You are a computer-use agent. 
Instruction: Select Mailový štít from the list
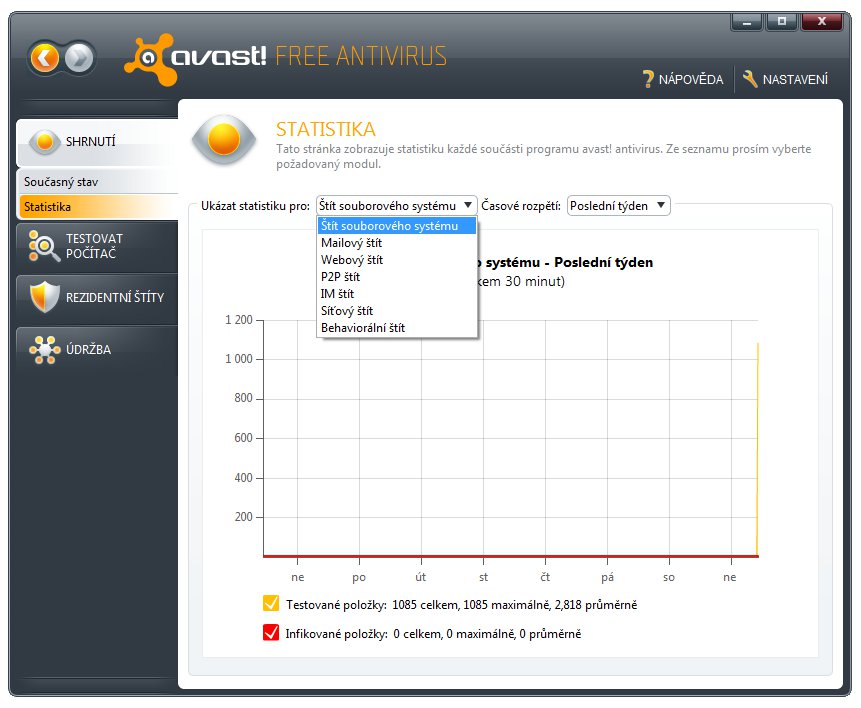[x=396, y=243]
